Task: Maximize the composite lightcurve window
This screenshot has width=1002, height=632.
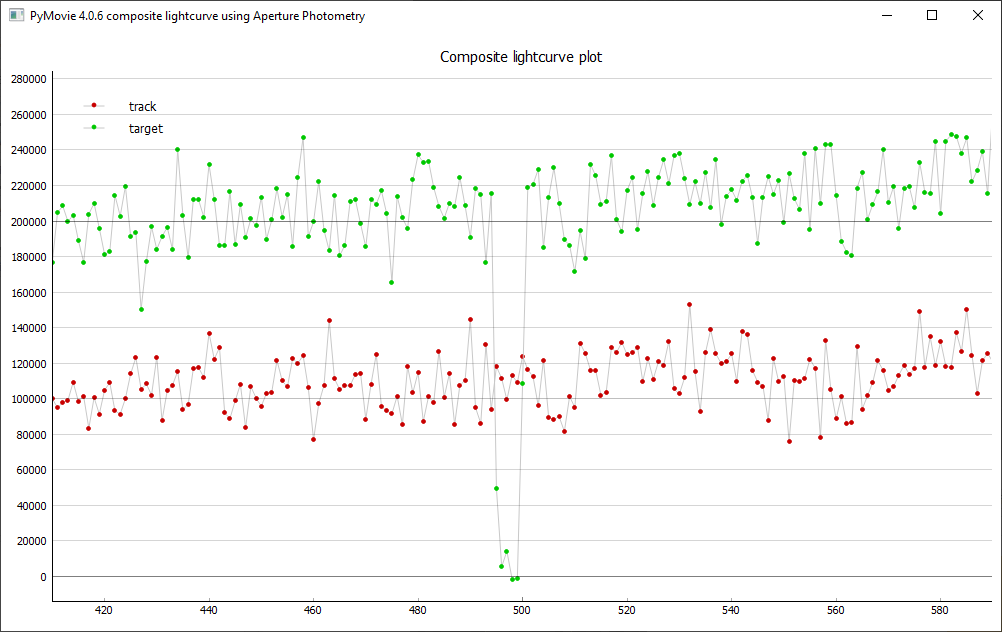Action: 932,16
